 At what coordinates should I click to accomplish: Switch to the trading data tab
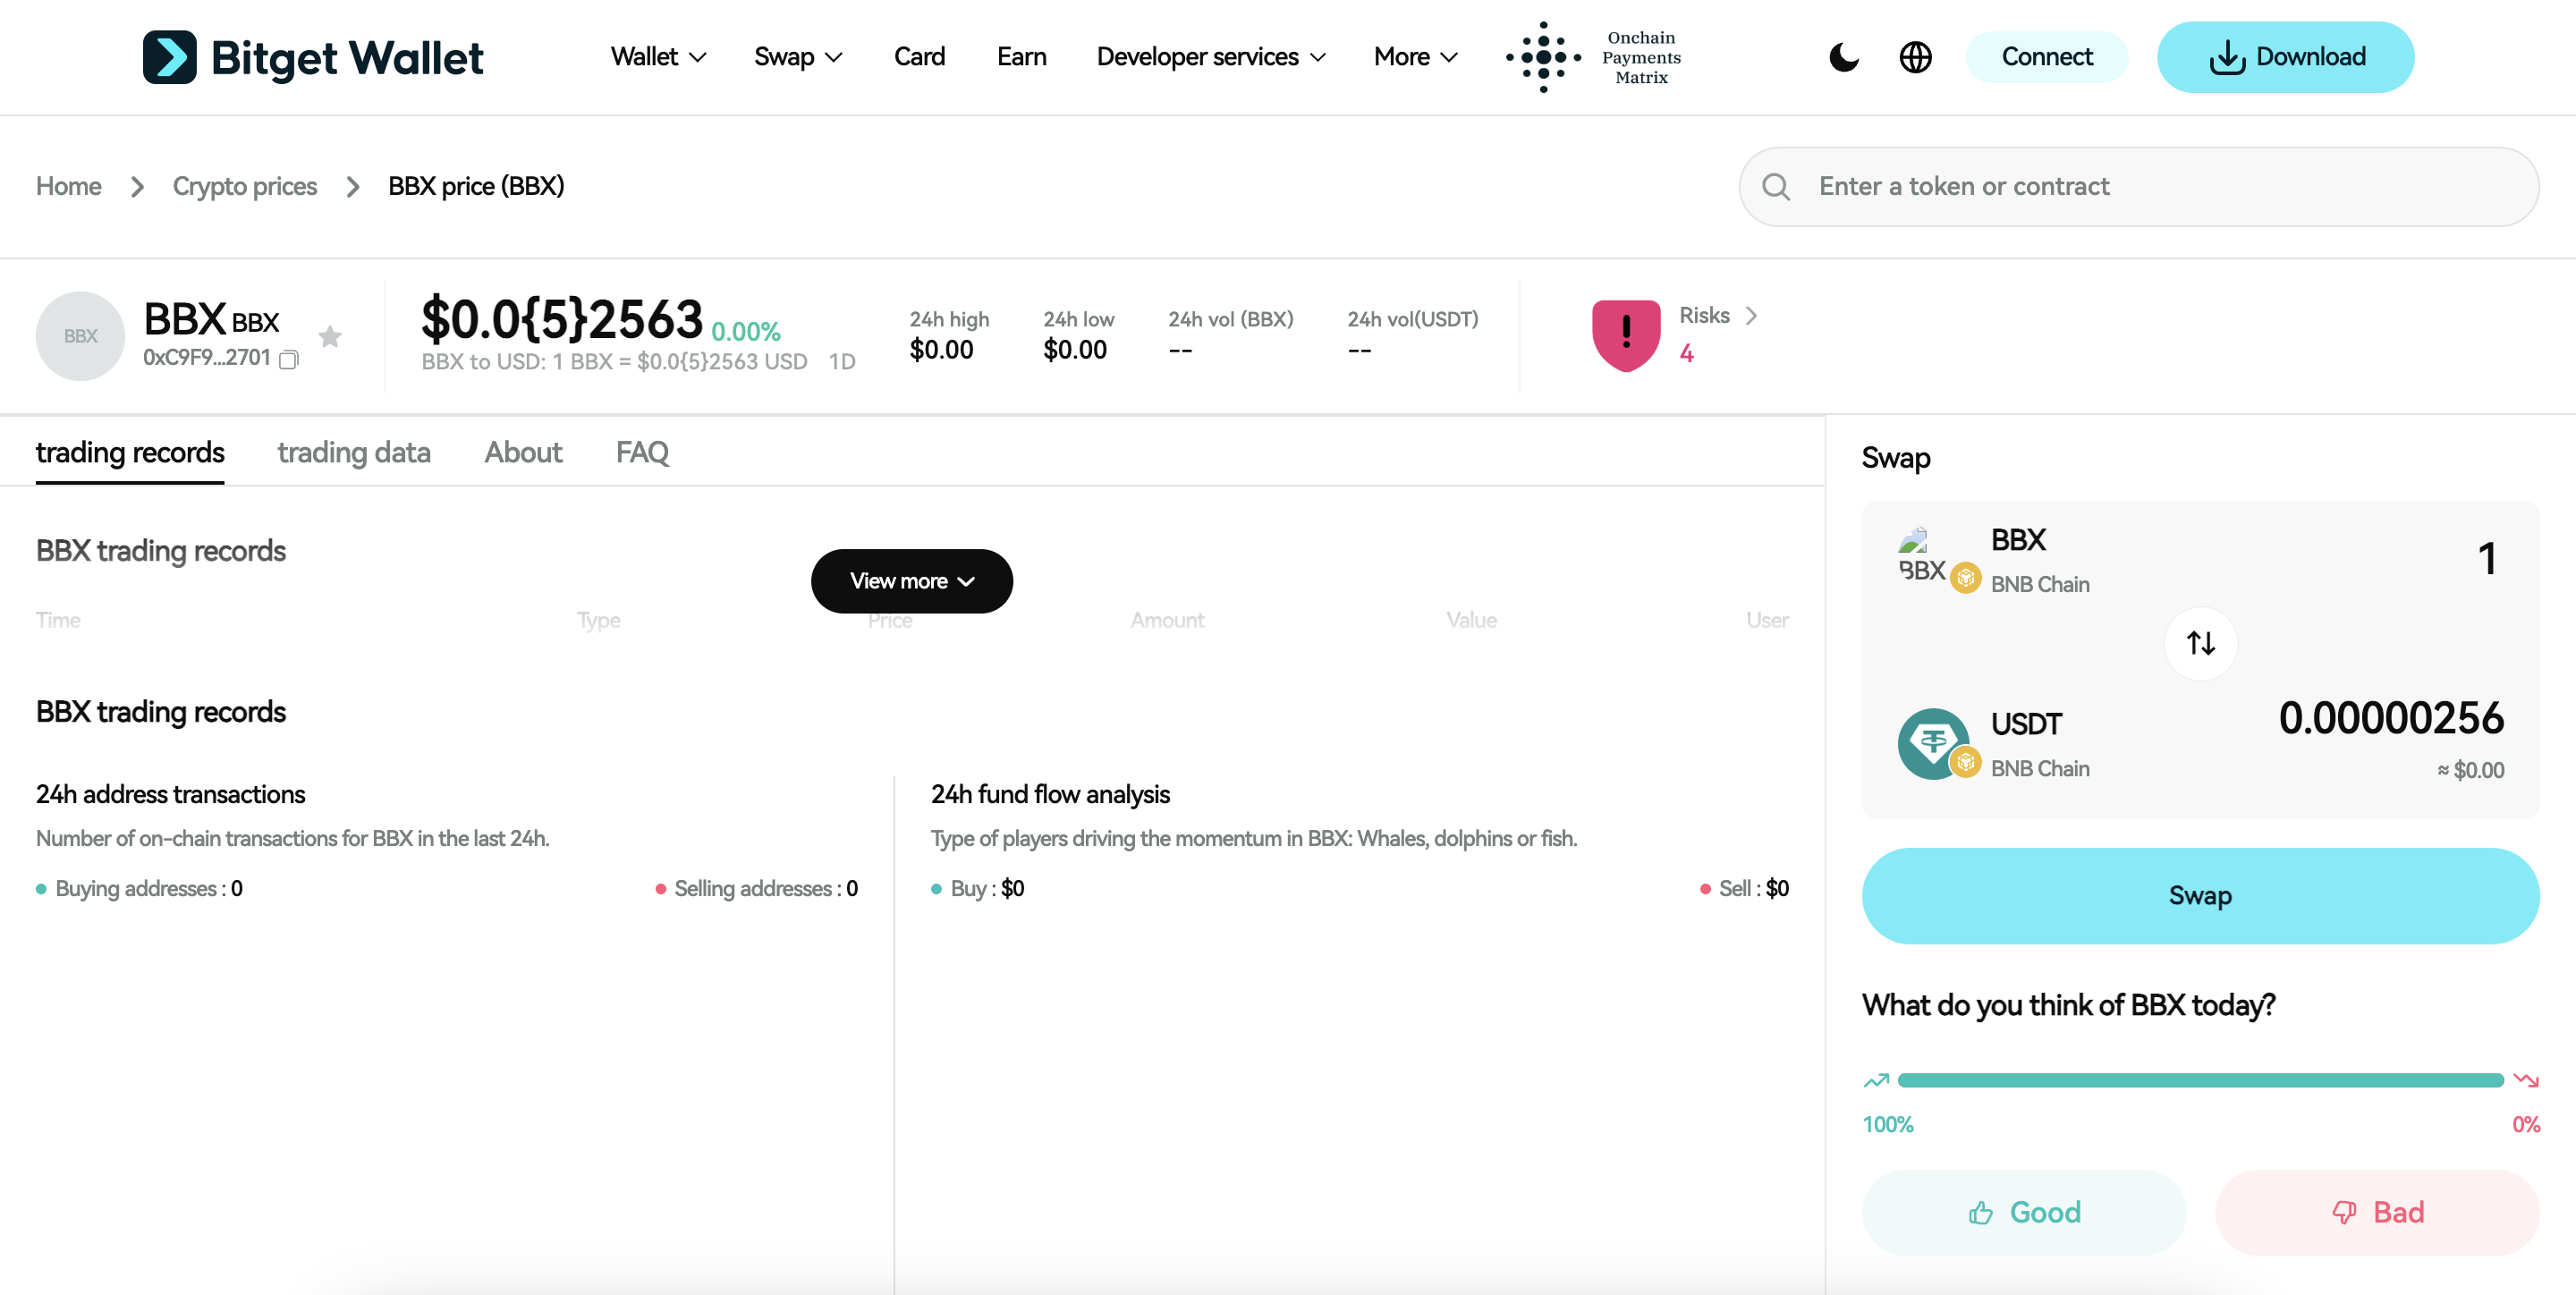tap(353, 453)
